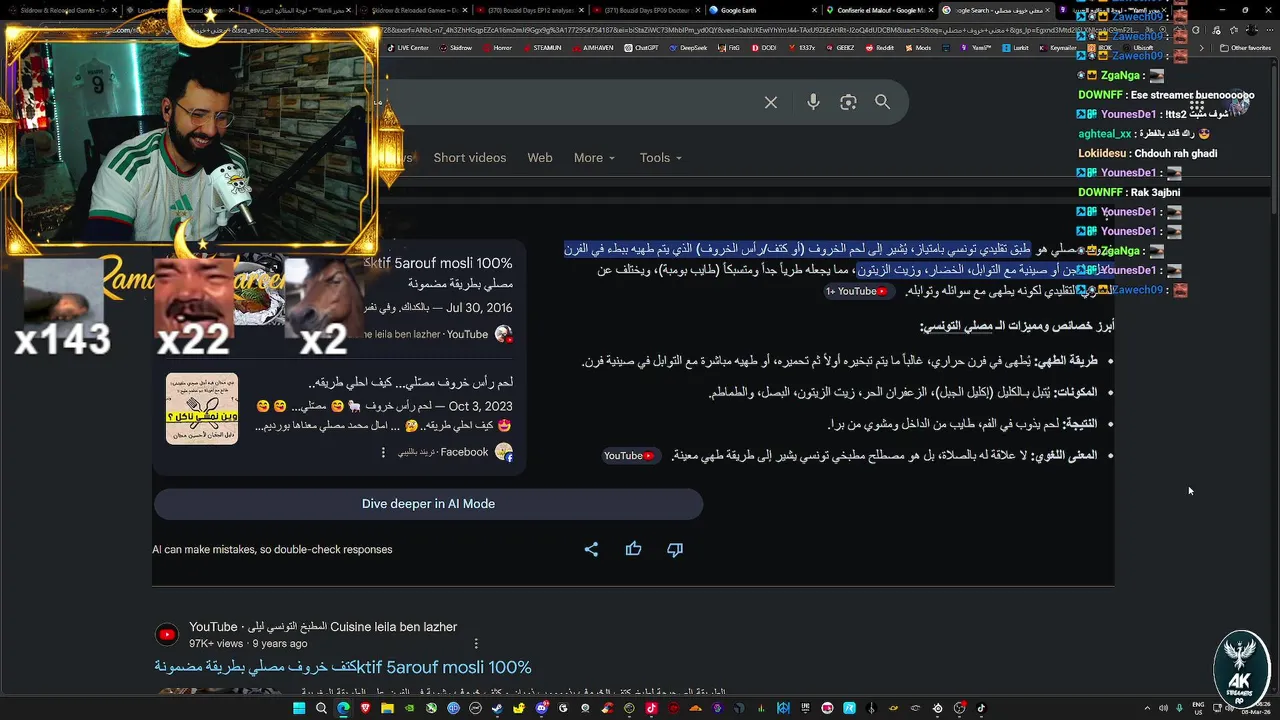Open Keymailer bookmark
Viewport: 1280px width, 720px height.
pyautogui.click(x=1059, y=48)
